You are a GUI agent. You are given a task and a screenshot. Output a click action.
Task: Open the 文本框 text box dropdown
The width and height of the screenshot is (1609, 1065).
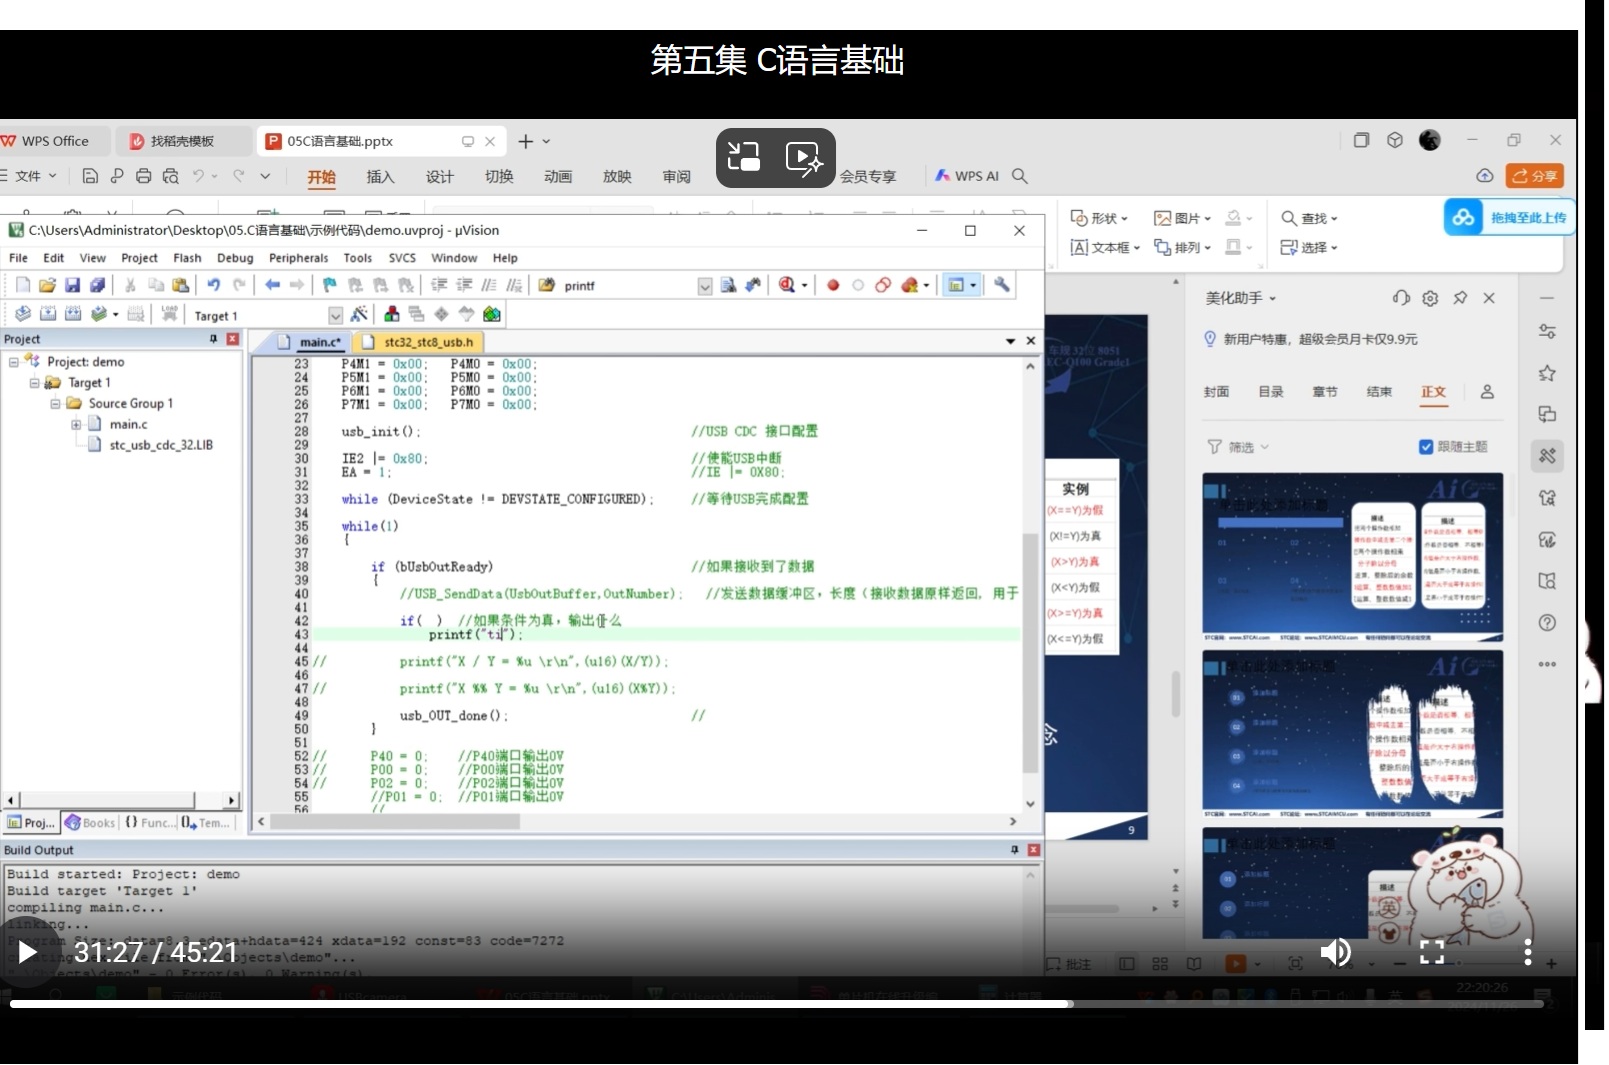coord(1105,247)
